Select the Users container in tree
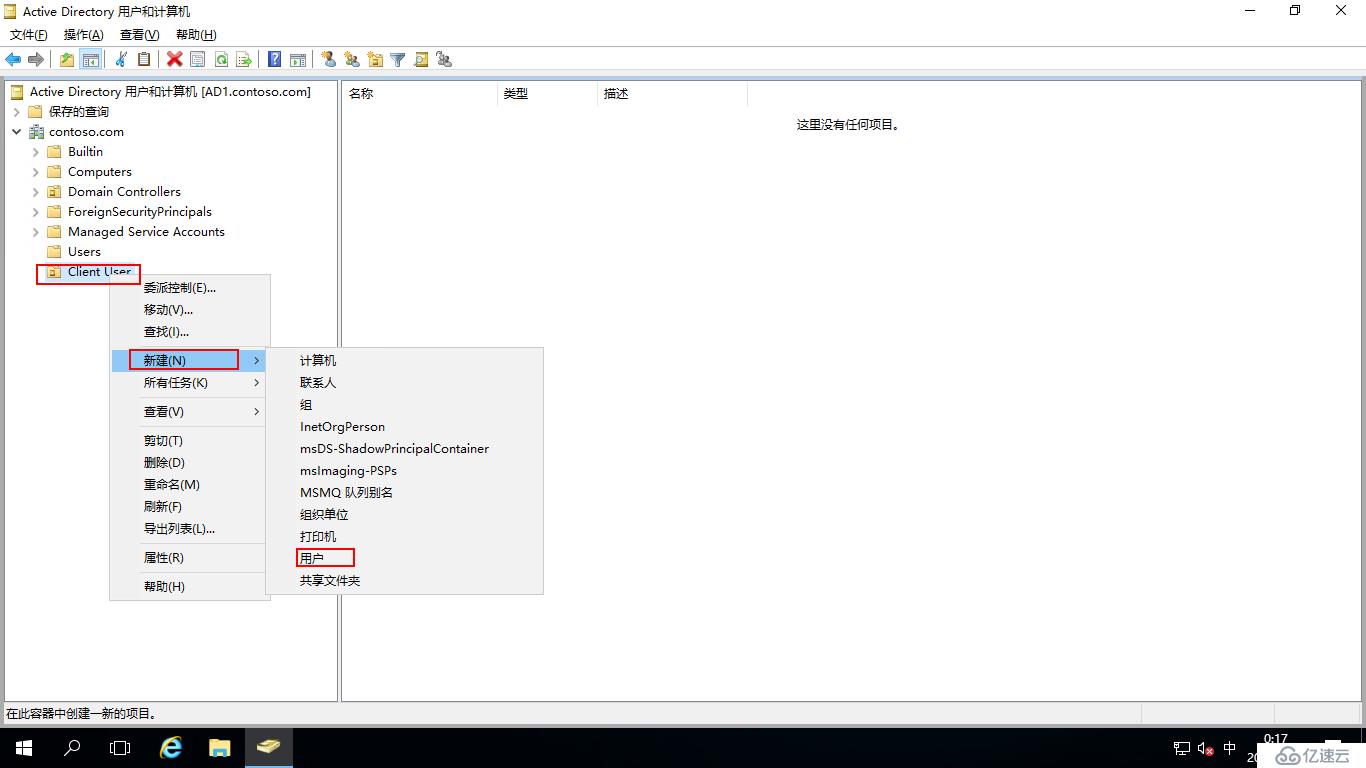 click(84, 252)
